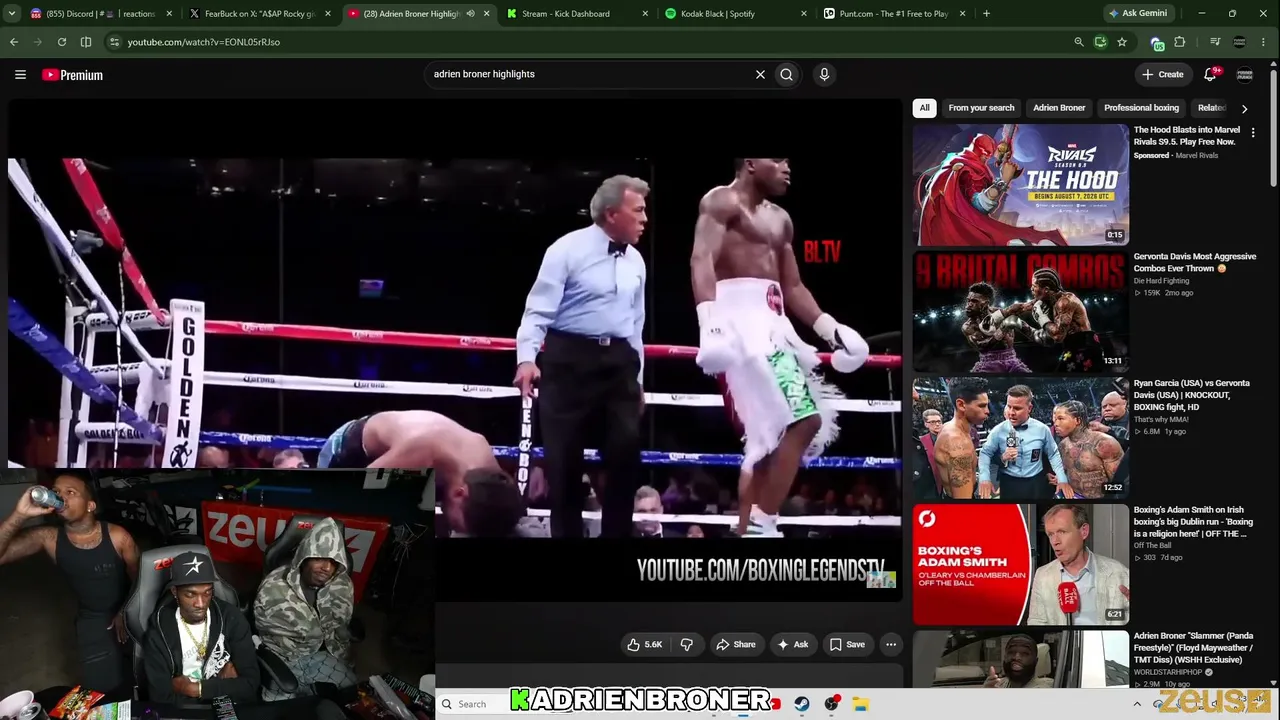The width and height of the screenshot is (1280, 720).
Task: Switch to the Discord tab
Action: coord(100,14)
